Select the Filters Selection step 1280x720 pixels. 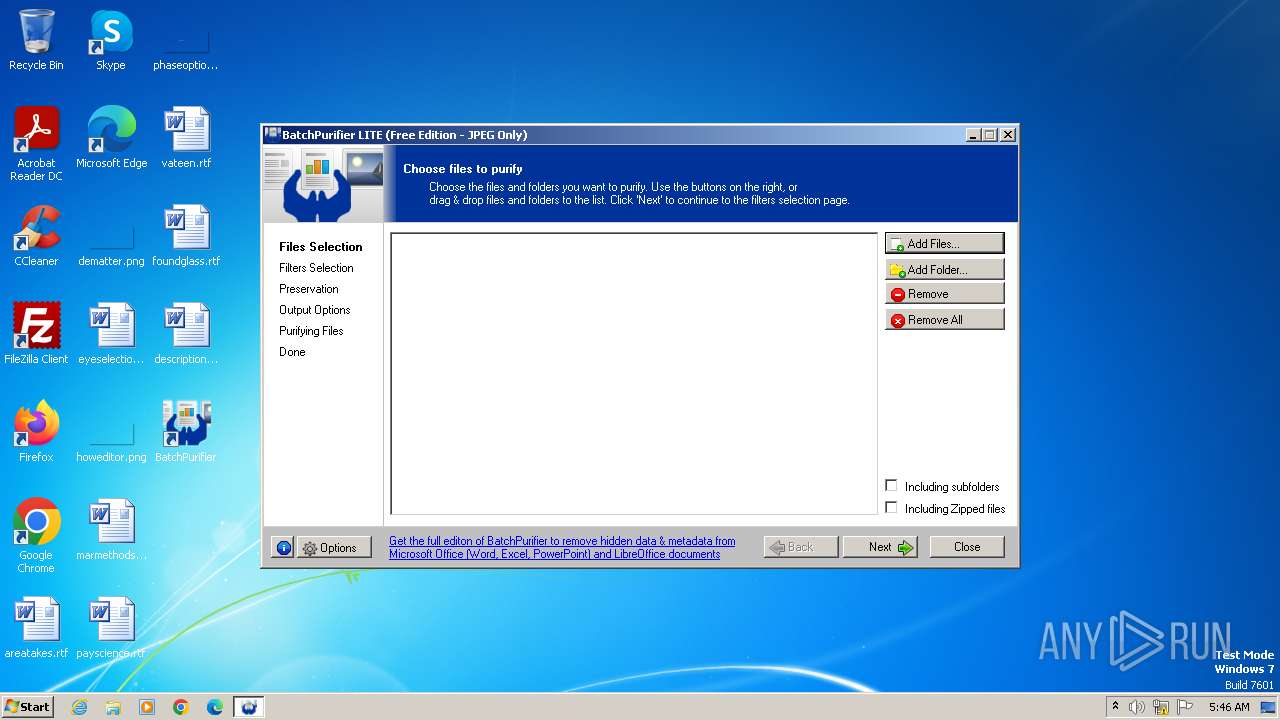point(316,268)
